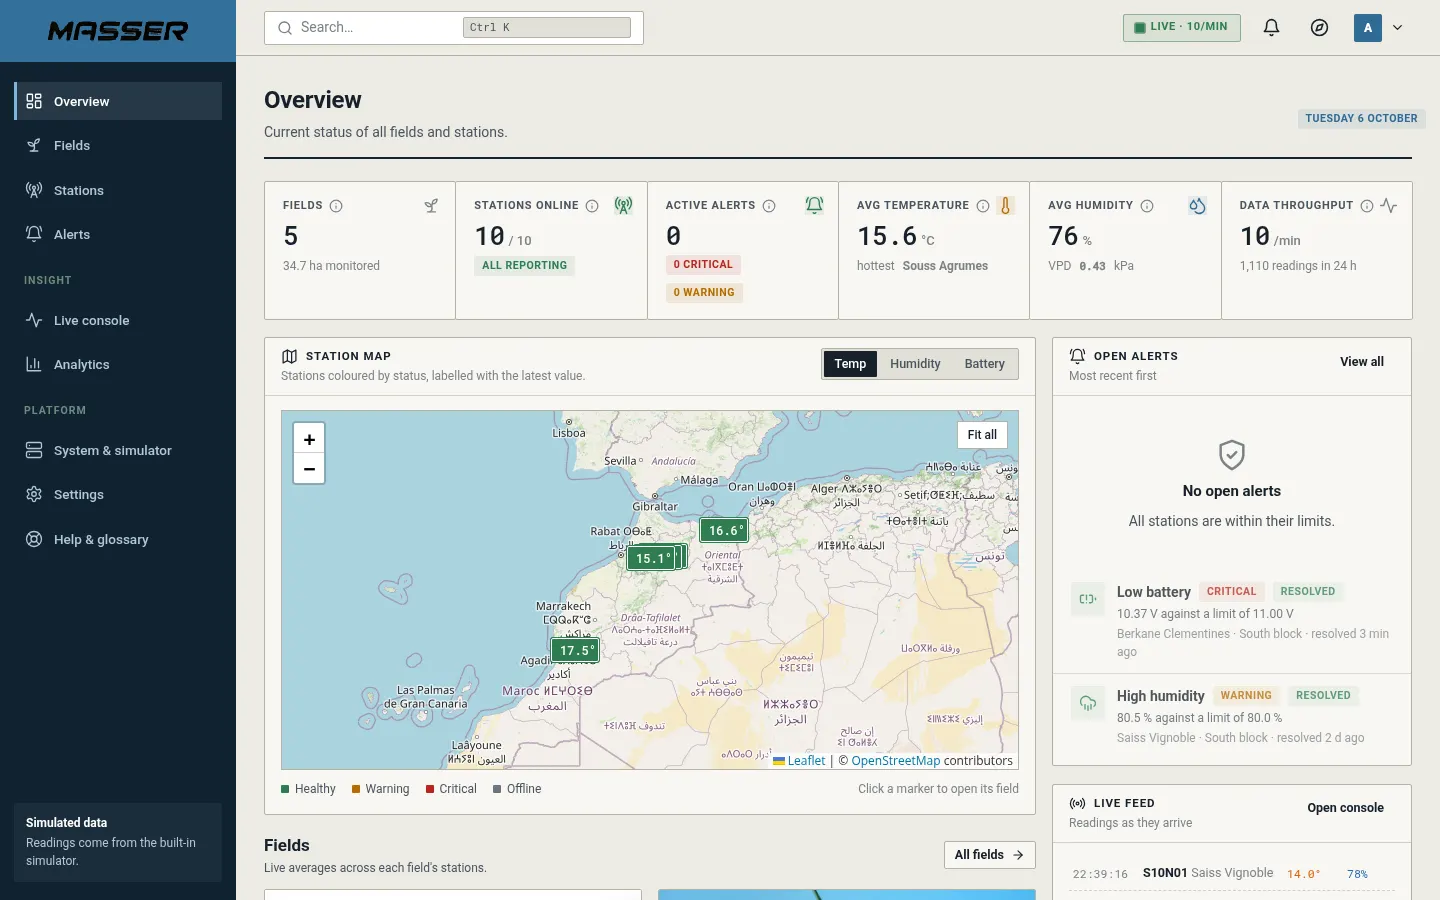Open Stations page from sidebar
The image size is (1440, 900).
118,190
